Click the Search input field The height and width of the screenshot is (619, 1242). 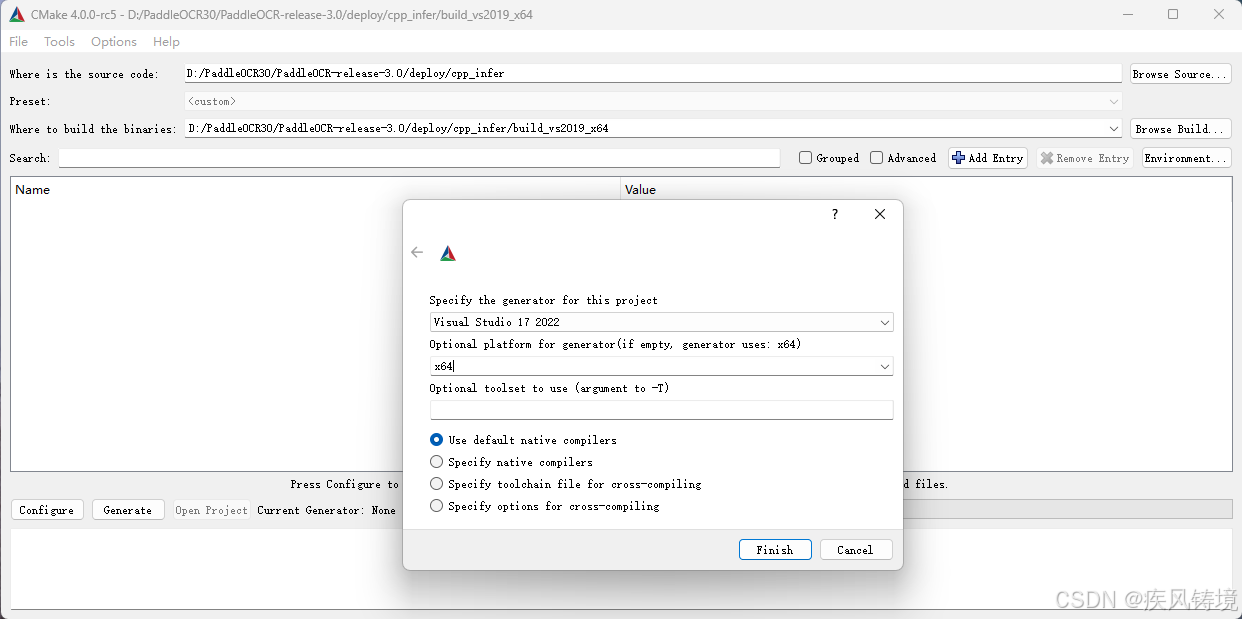coord(419,158)
